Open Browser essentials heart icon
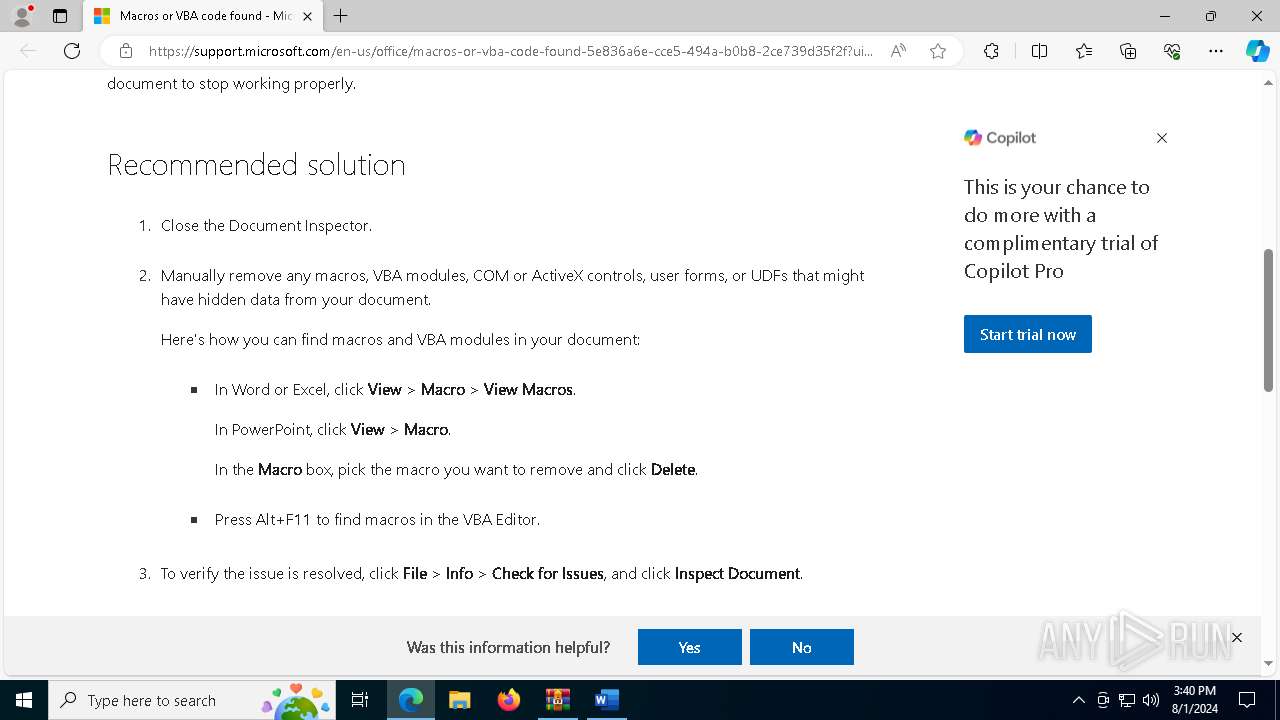 click(1172, 51)
